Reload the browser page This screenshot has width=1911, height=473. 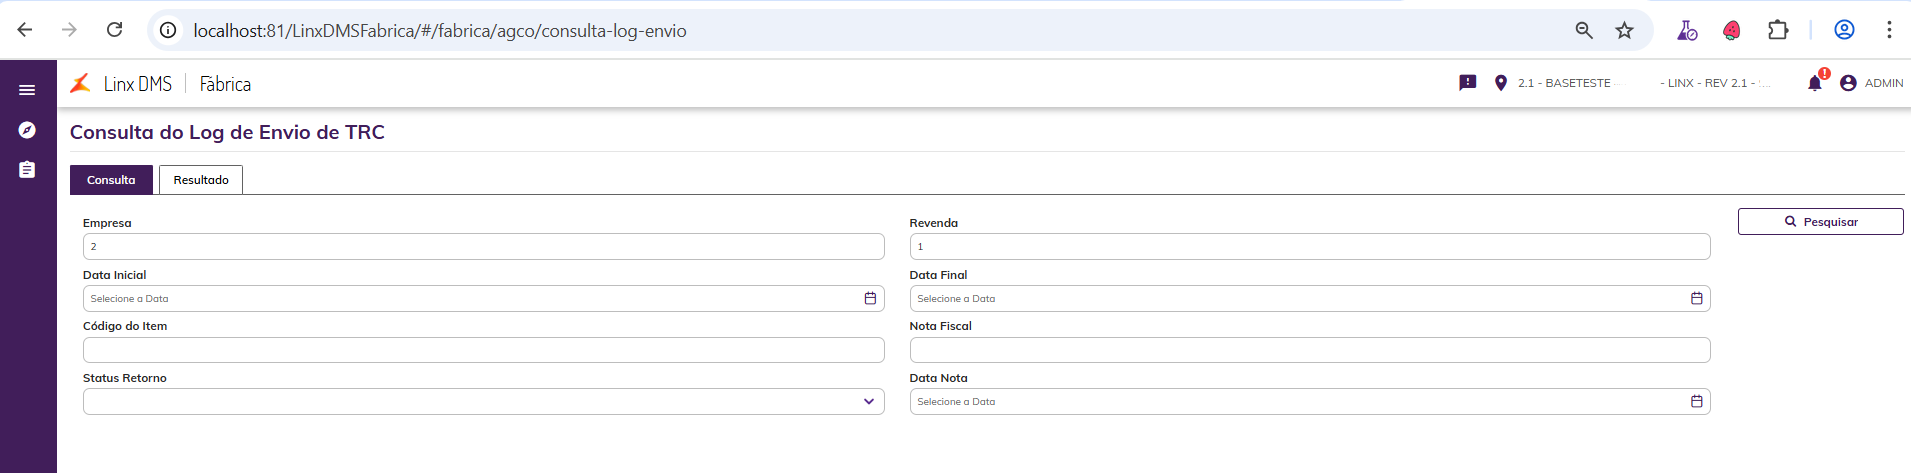coord(115,30)
